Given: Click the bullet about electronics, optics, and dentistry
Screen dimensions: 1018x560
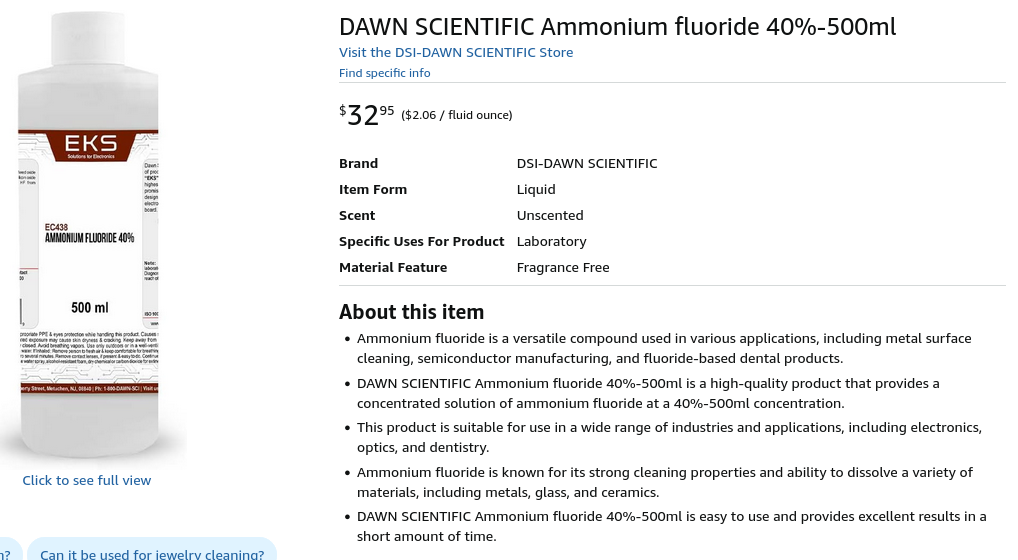Looking at the screenshot, I should coord(669,437).
